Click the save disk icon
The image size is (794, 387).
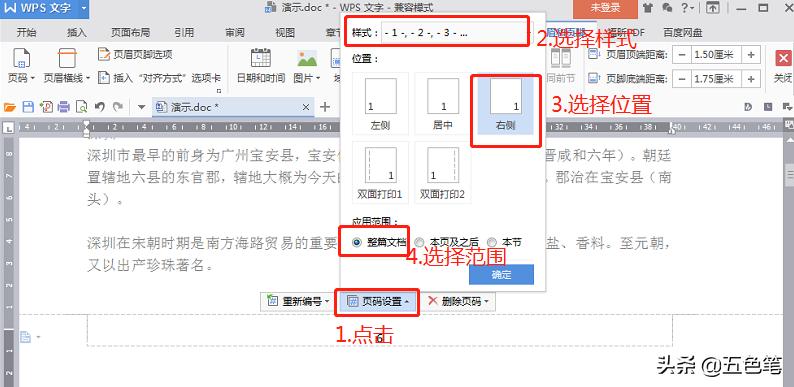(x=28, y=107)
